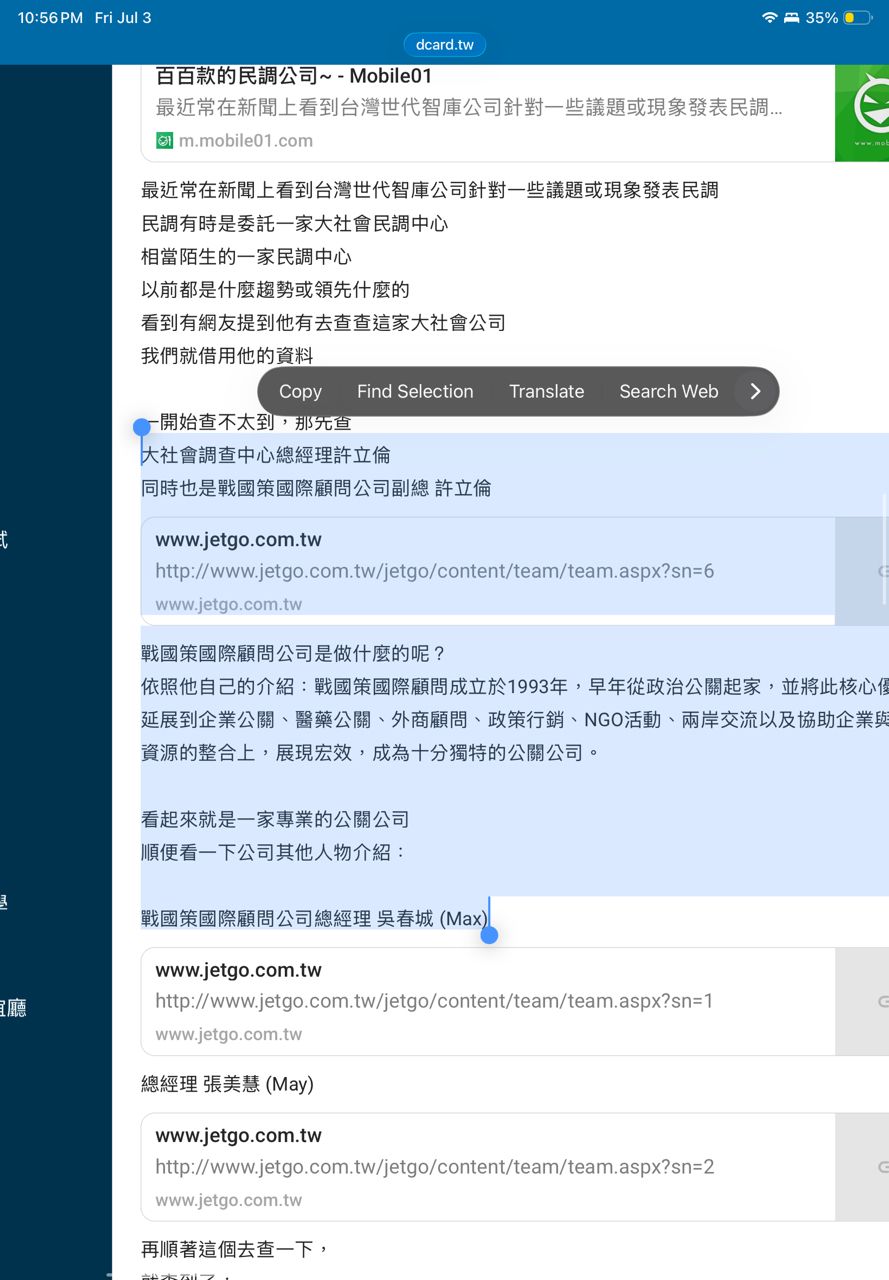This screenshot has height=1280, width=889.
Task: Tap line 順便看一下公司其他人物介紹：
Action: pyautogui.click(x=275, y=852)
